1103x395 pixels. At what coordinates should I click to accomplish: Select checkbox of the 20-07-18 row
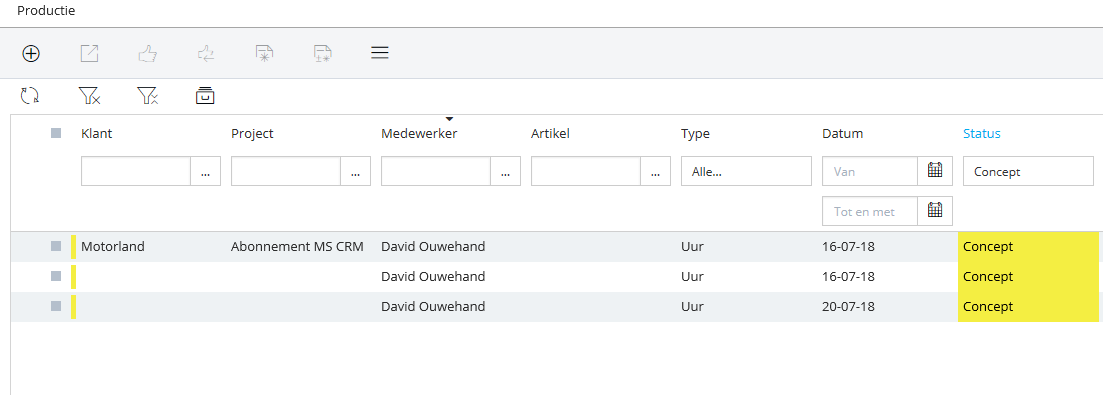[56, 306]
